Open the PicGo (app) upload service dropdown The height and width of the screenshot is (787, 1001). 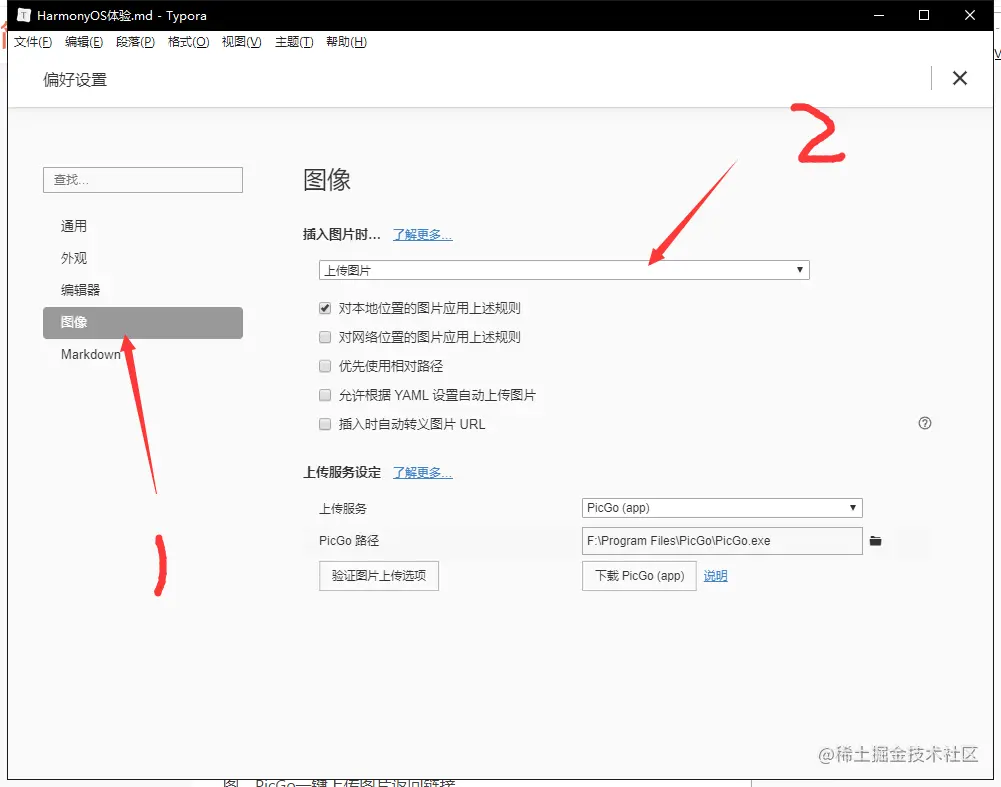pos(722,508)
